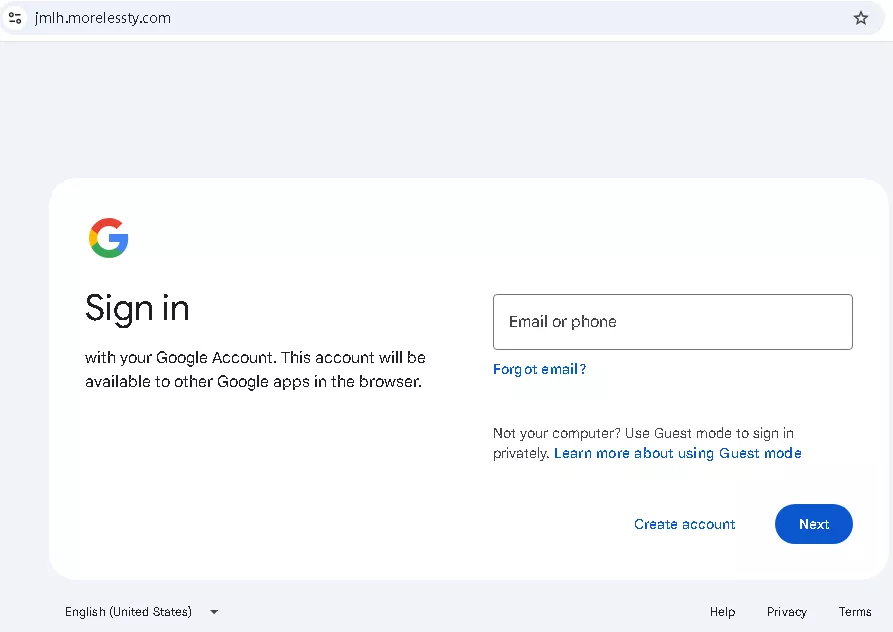
Task: Open the Terms footer link
Action: pos(855,612)
